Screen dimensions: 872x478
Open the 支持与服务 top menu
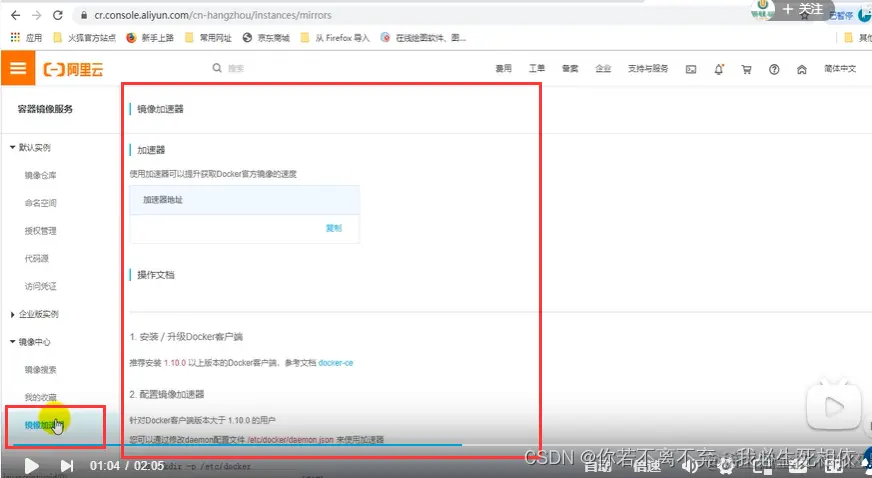[x=648, y=68]
